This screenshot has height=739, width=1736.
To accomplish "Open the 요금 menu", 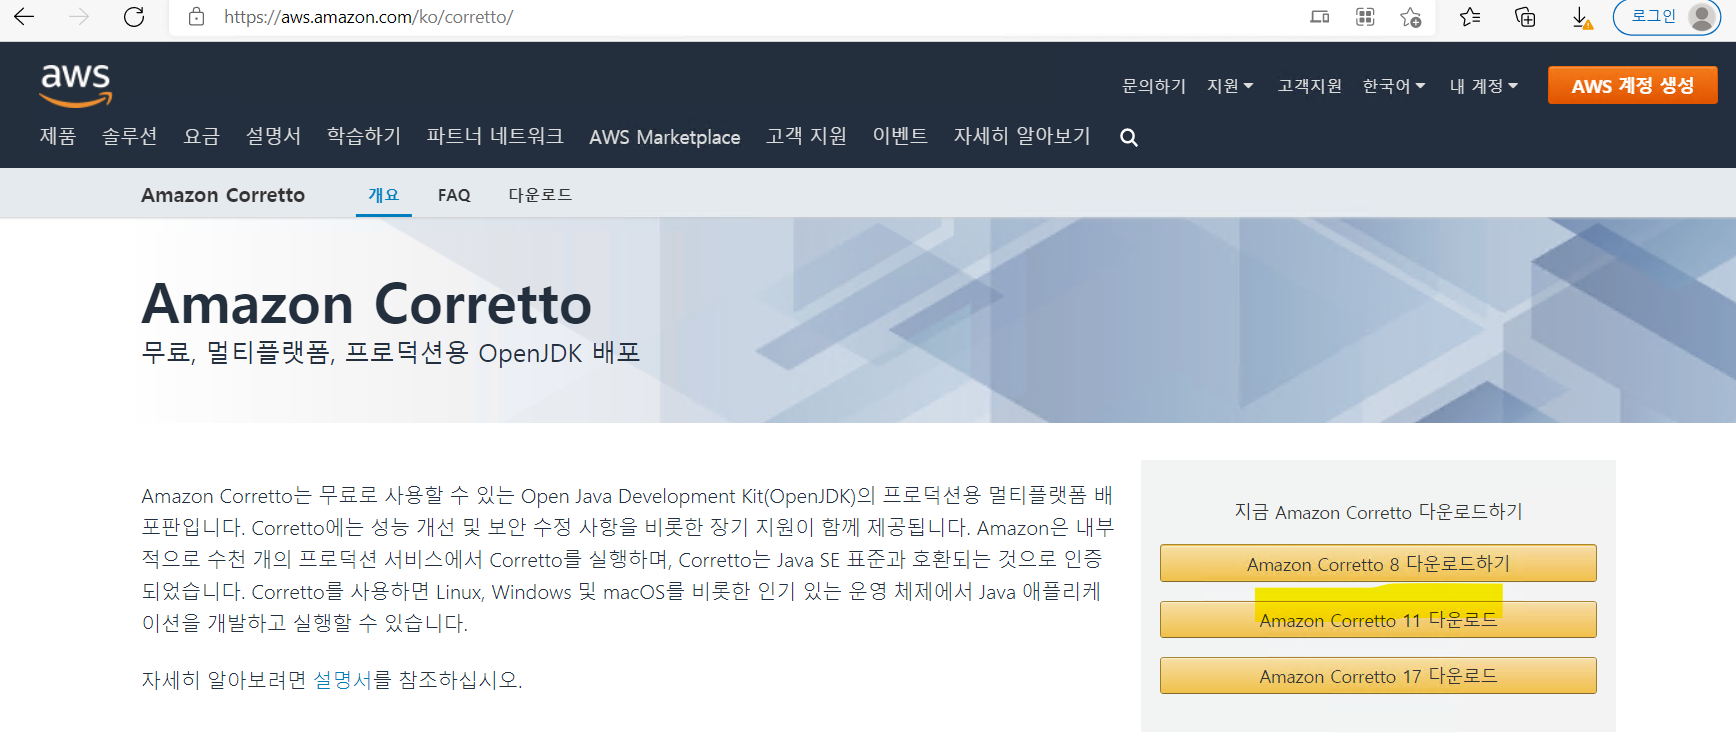I will (201, 136).
